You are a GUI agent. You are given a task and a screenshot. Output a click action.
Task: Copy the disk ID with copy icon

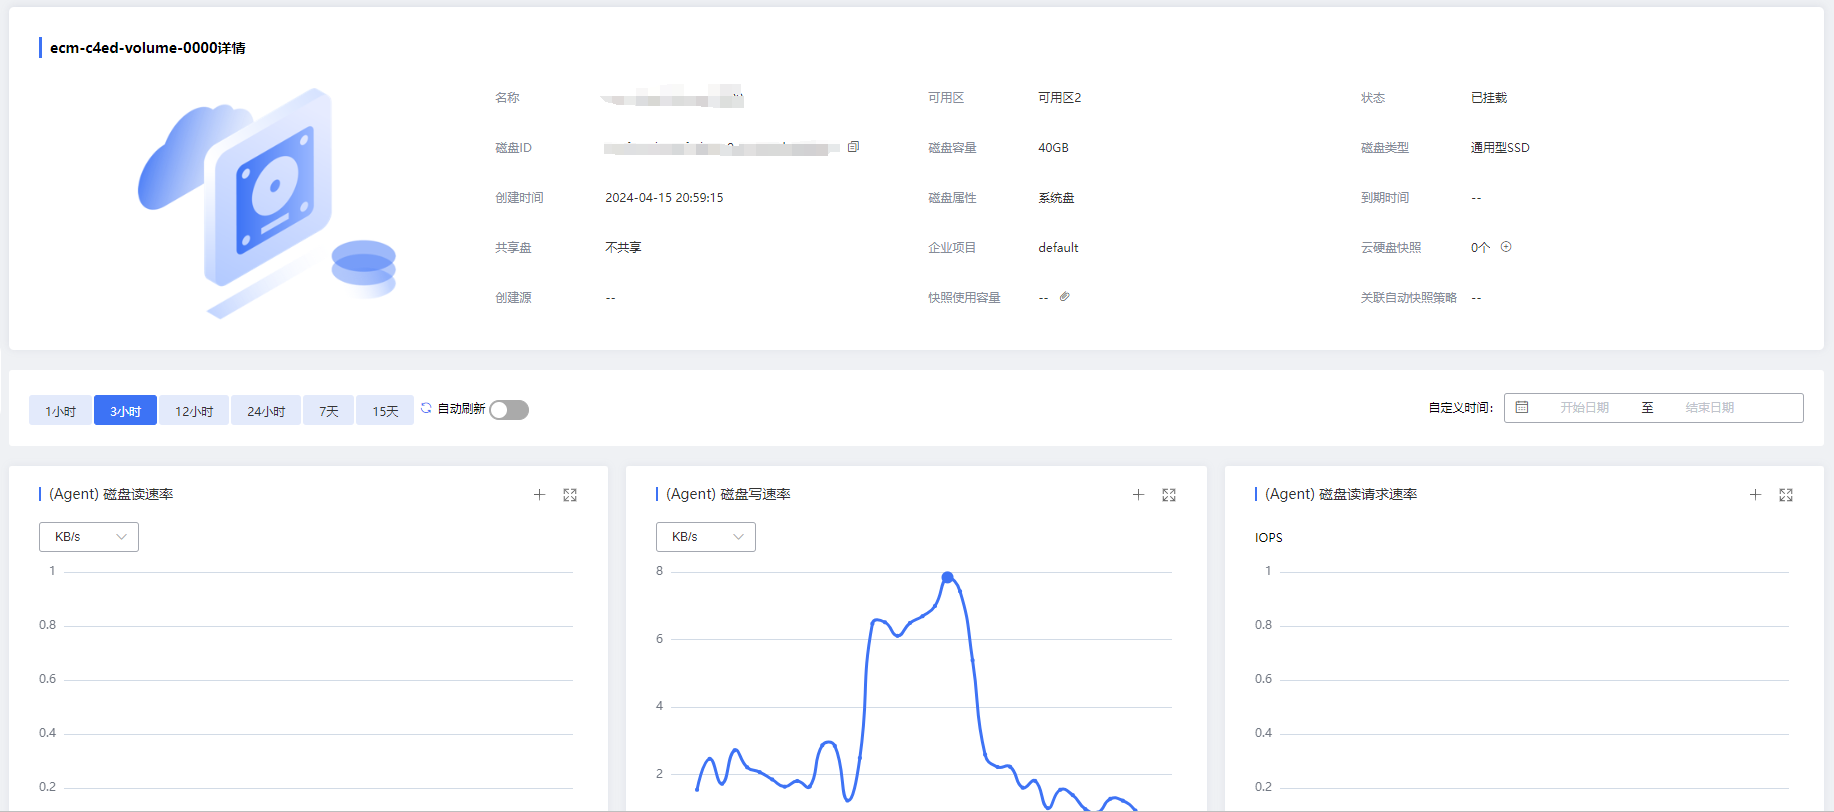[x=853, y=147]
